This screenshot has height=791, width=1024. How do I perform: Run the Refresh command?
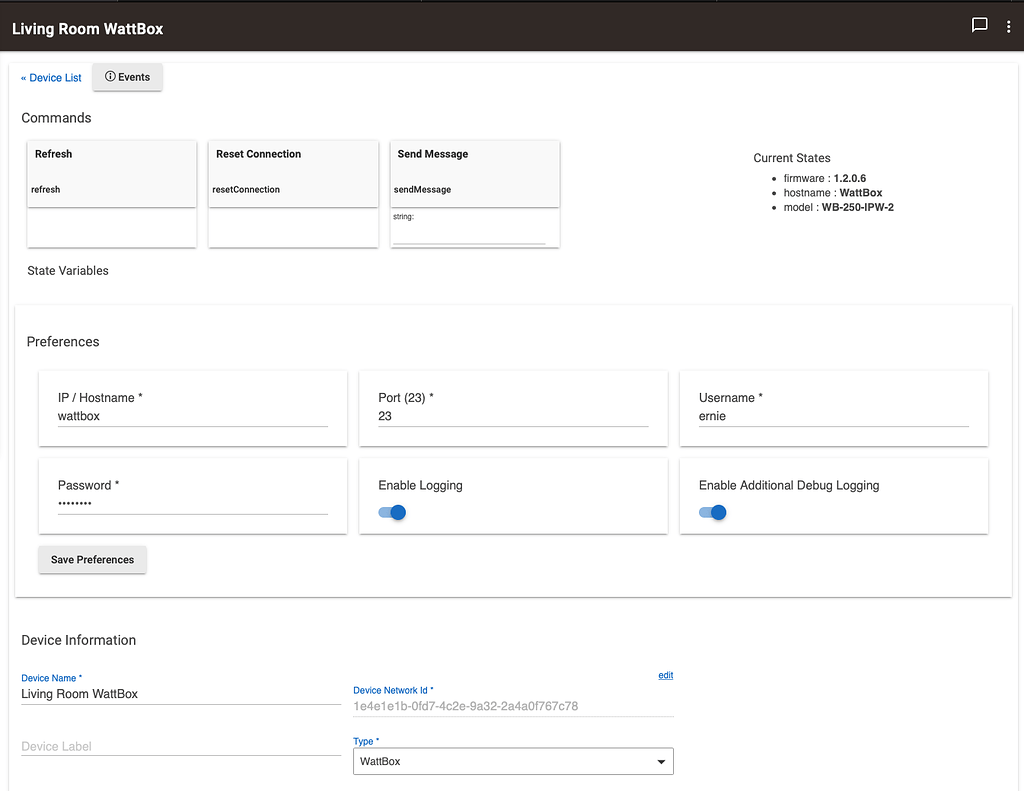coord(111,173)
